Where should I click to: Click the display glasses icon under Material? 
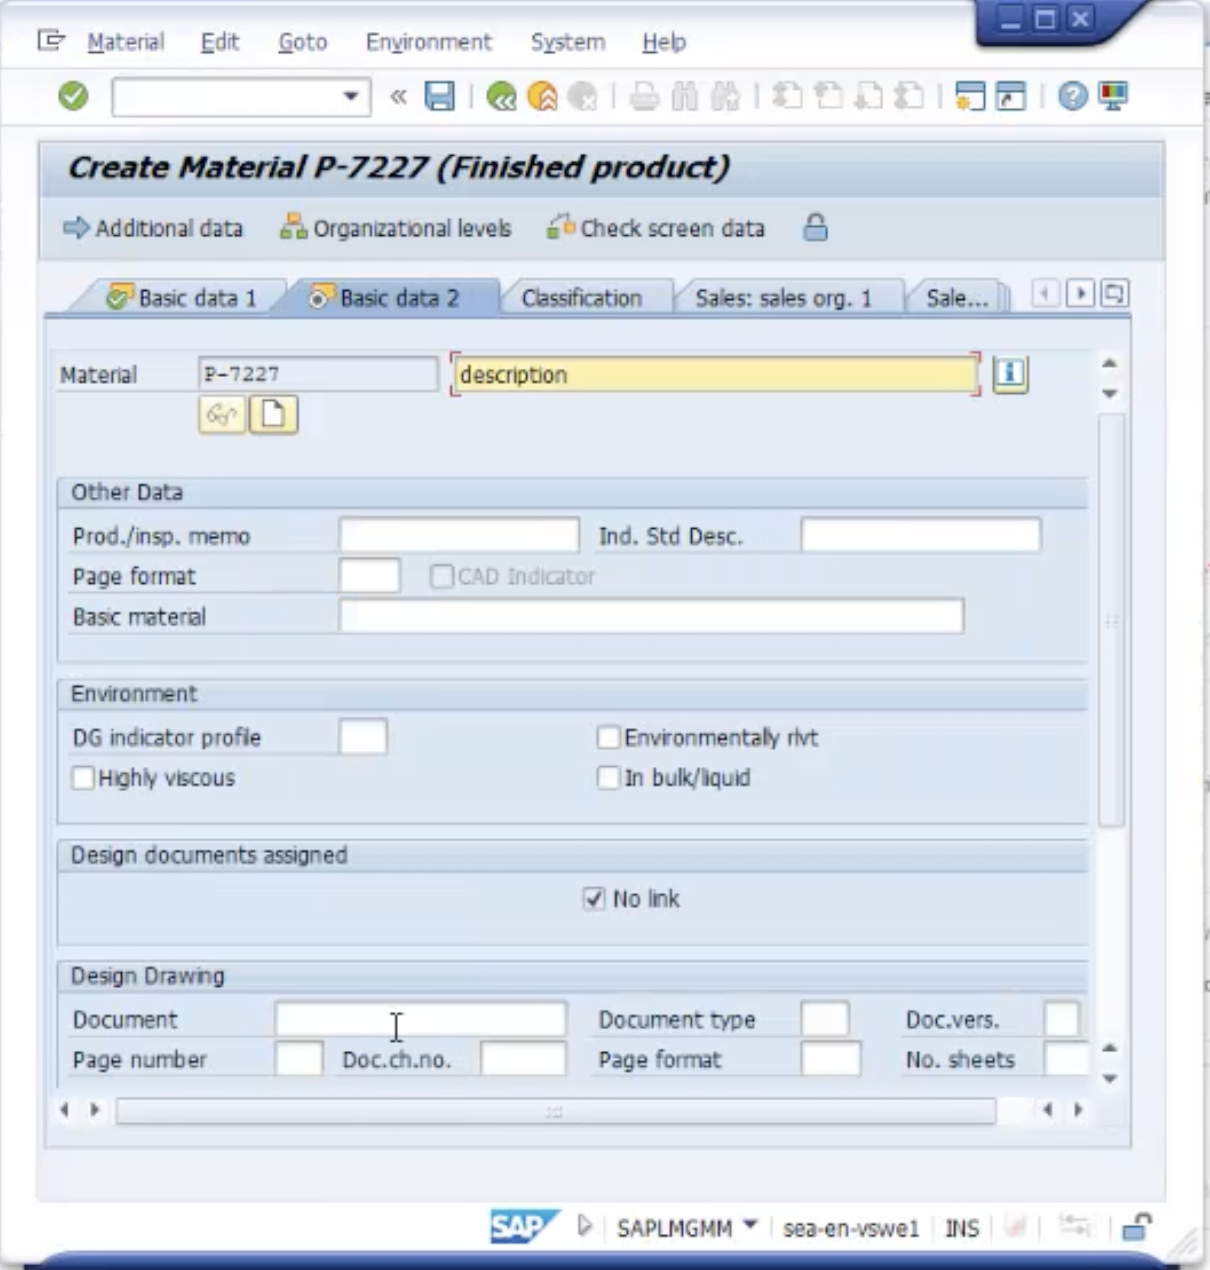coord(221,416)
